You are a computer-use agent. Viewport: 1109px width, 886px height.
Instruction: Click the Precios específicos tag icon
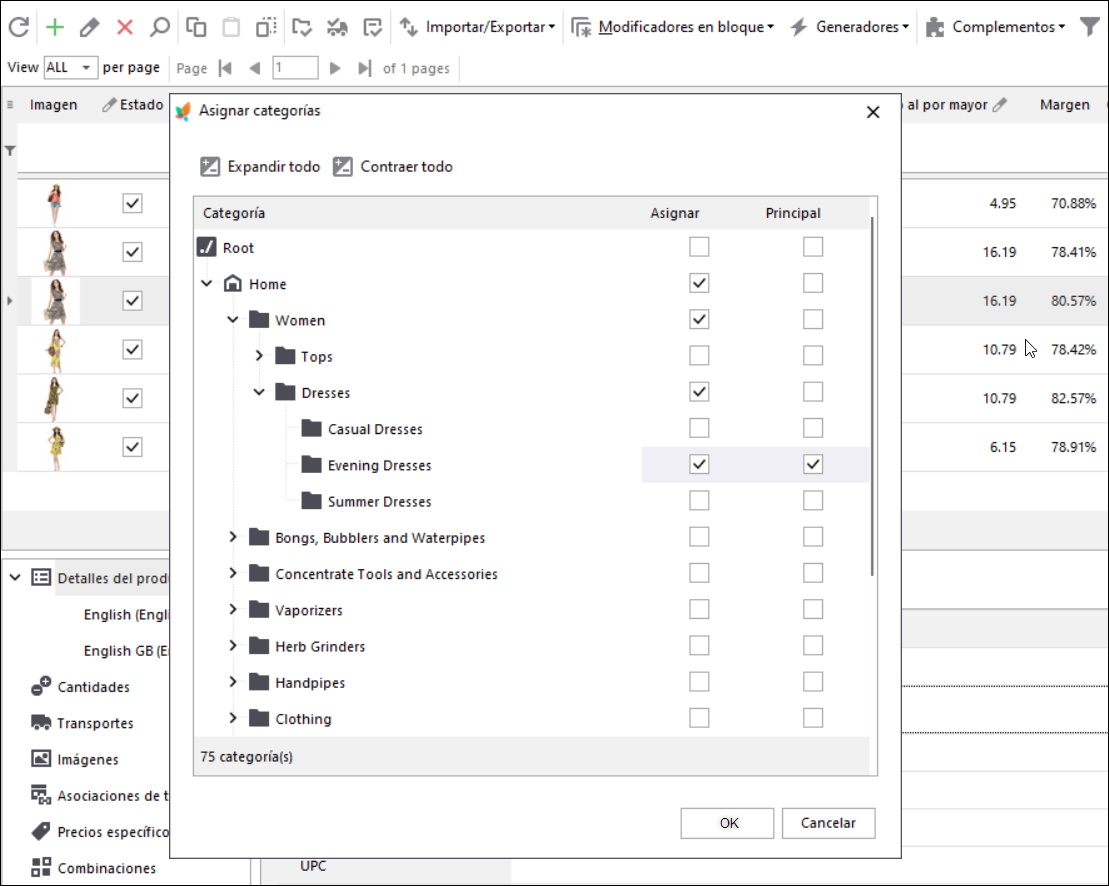pyautogui.click(x=41, y=831)
